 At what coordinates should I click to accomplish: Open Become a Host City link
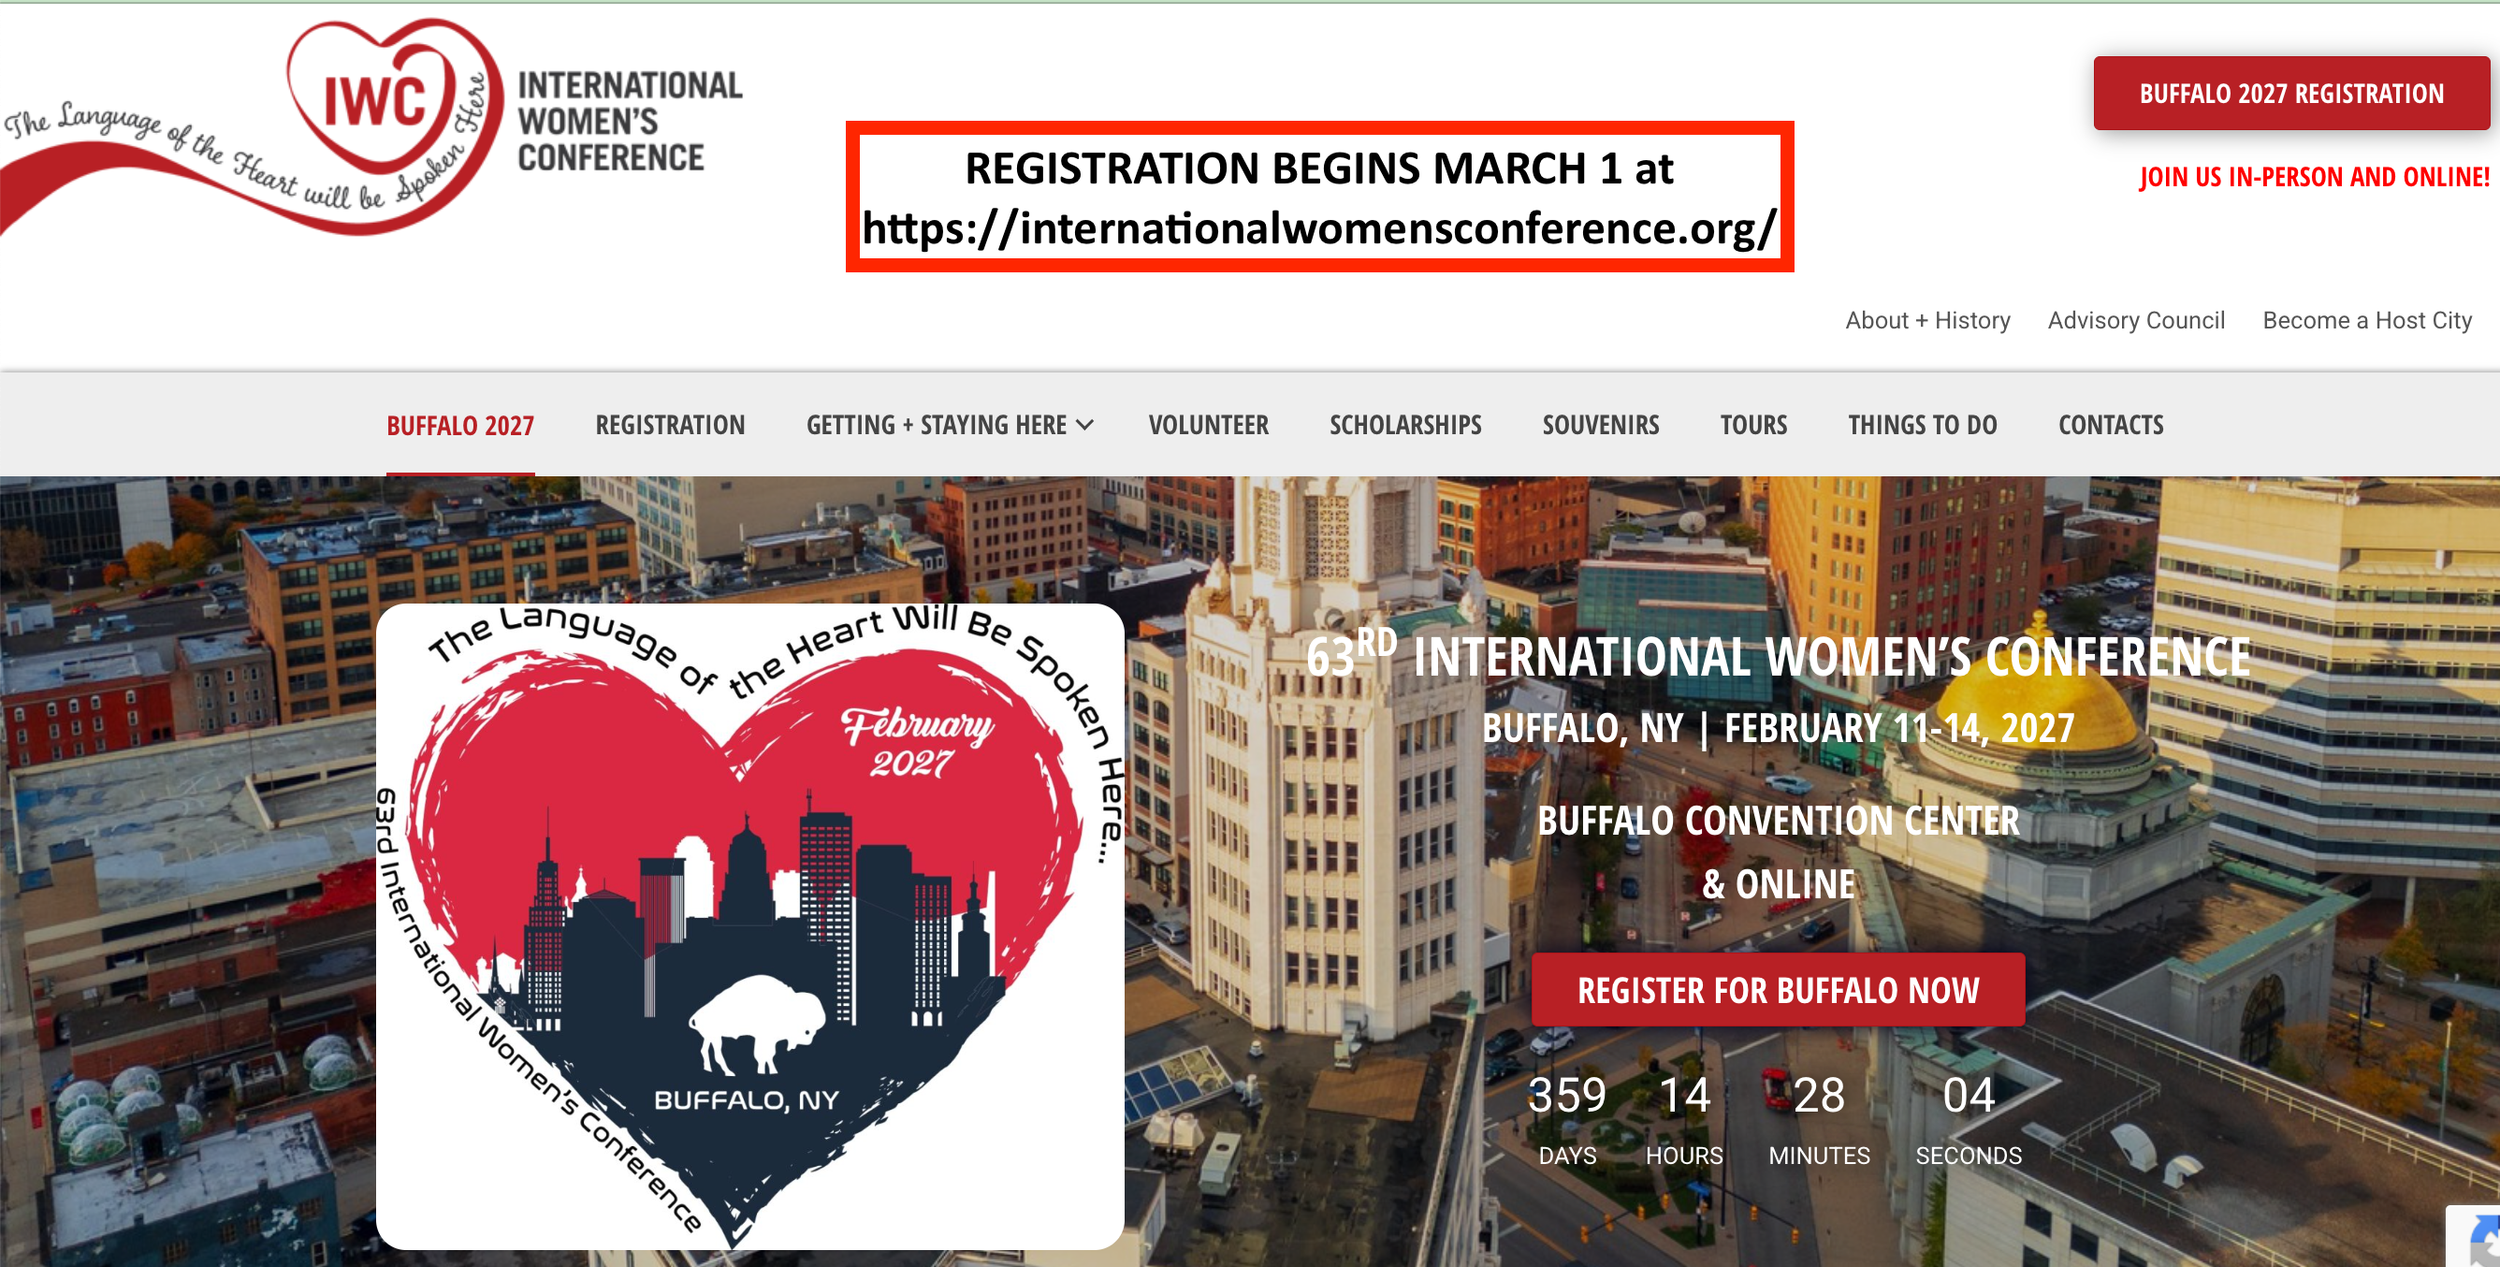[x=2367, y=320]
